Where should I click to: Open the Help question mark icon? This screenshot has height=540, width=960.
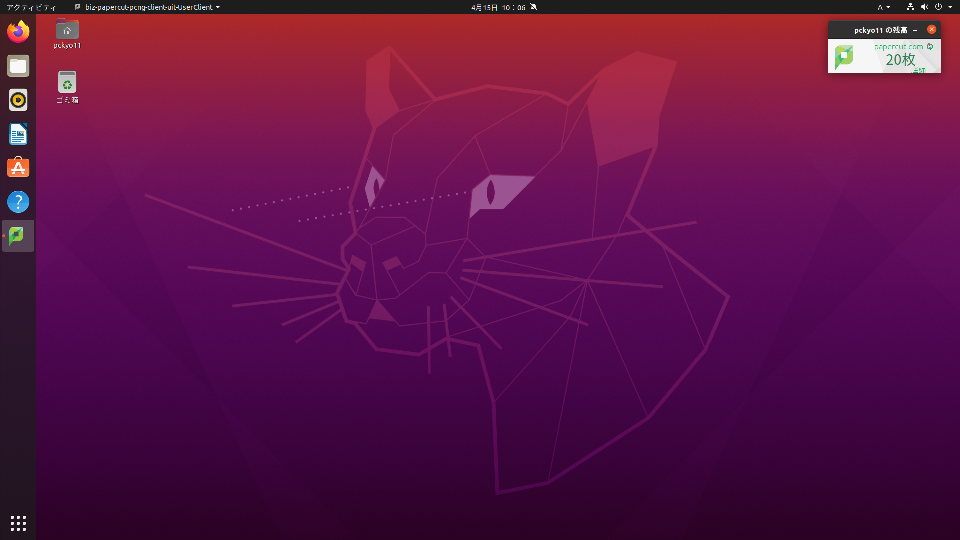[18, 201]
